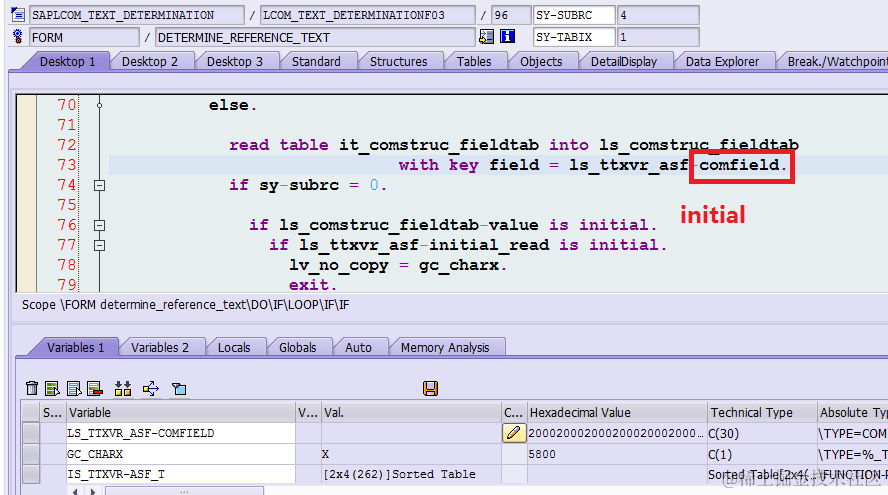The width and height of the screenshot is (888, 495).
Task: Open the DetailDisplay tab
Action: (624, 61)
